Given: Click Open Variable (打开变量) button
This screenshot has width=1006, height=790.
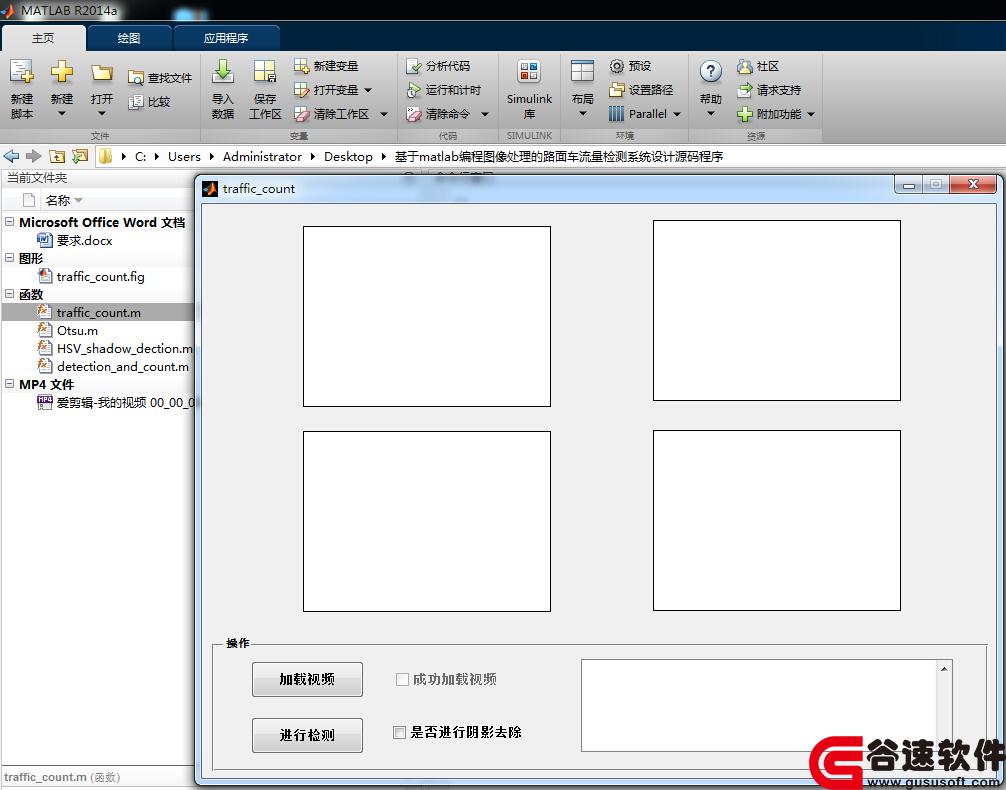Looking at the screenshot, I should 326,90.
